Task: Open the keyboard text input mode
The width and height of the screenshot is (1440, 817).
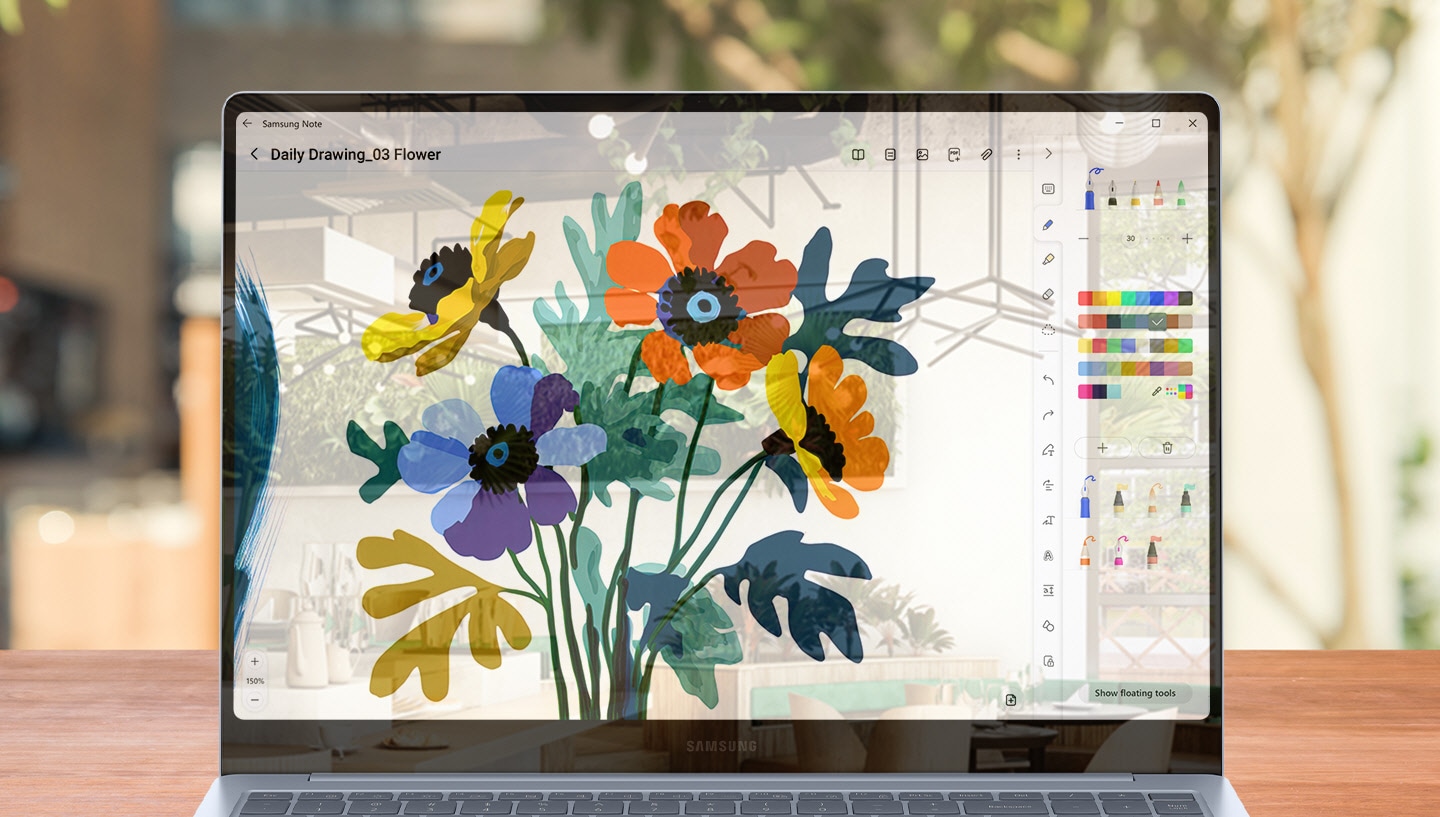Action: 1048,189
